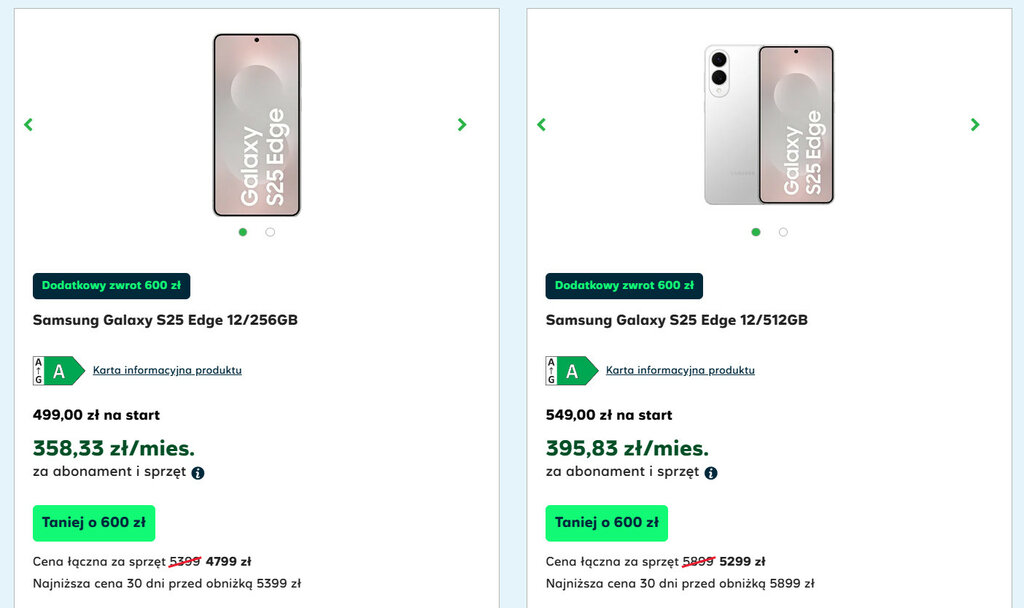
Task: Click right arrow on S25 Edge 256GB carousel
Action: click(x=462, y=125)
